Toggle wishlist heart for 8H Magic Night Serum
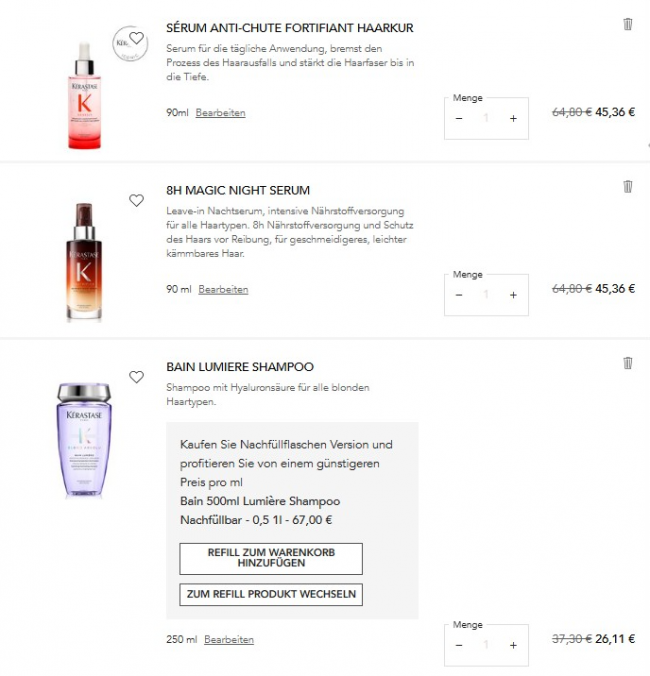Screen dimensions: 650x676 (x=136, y=200)
